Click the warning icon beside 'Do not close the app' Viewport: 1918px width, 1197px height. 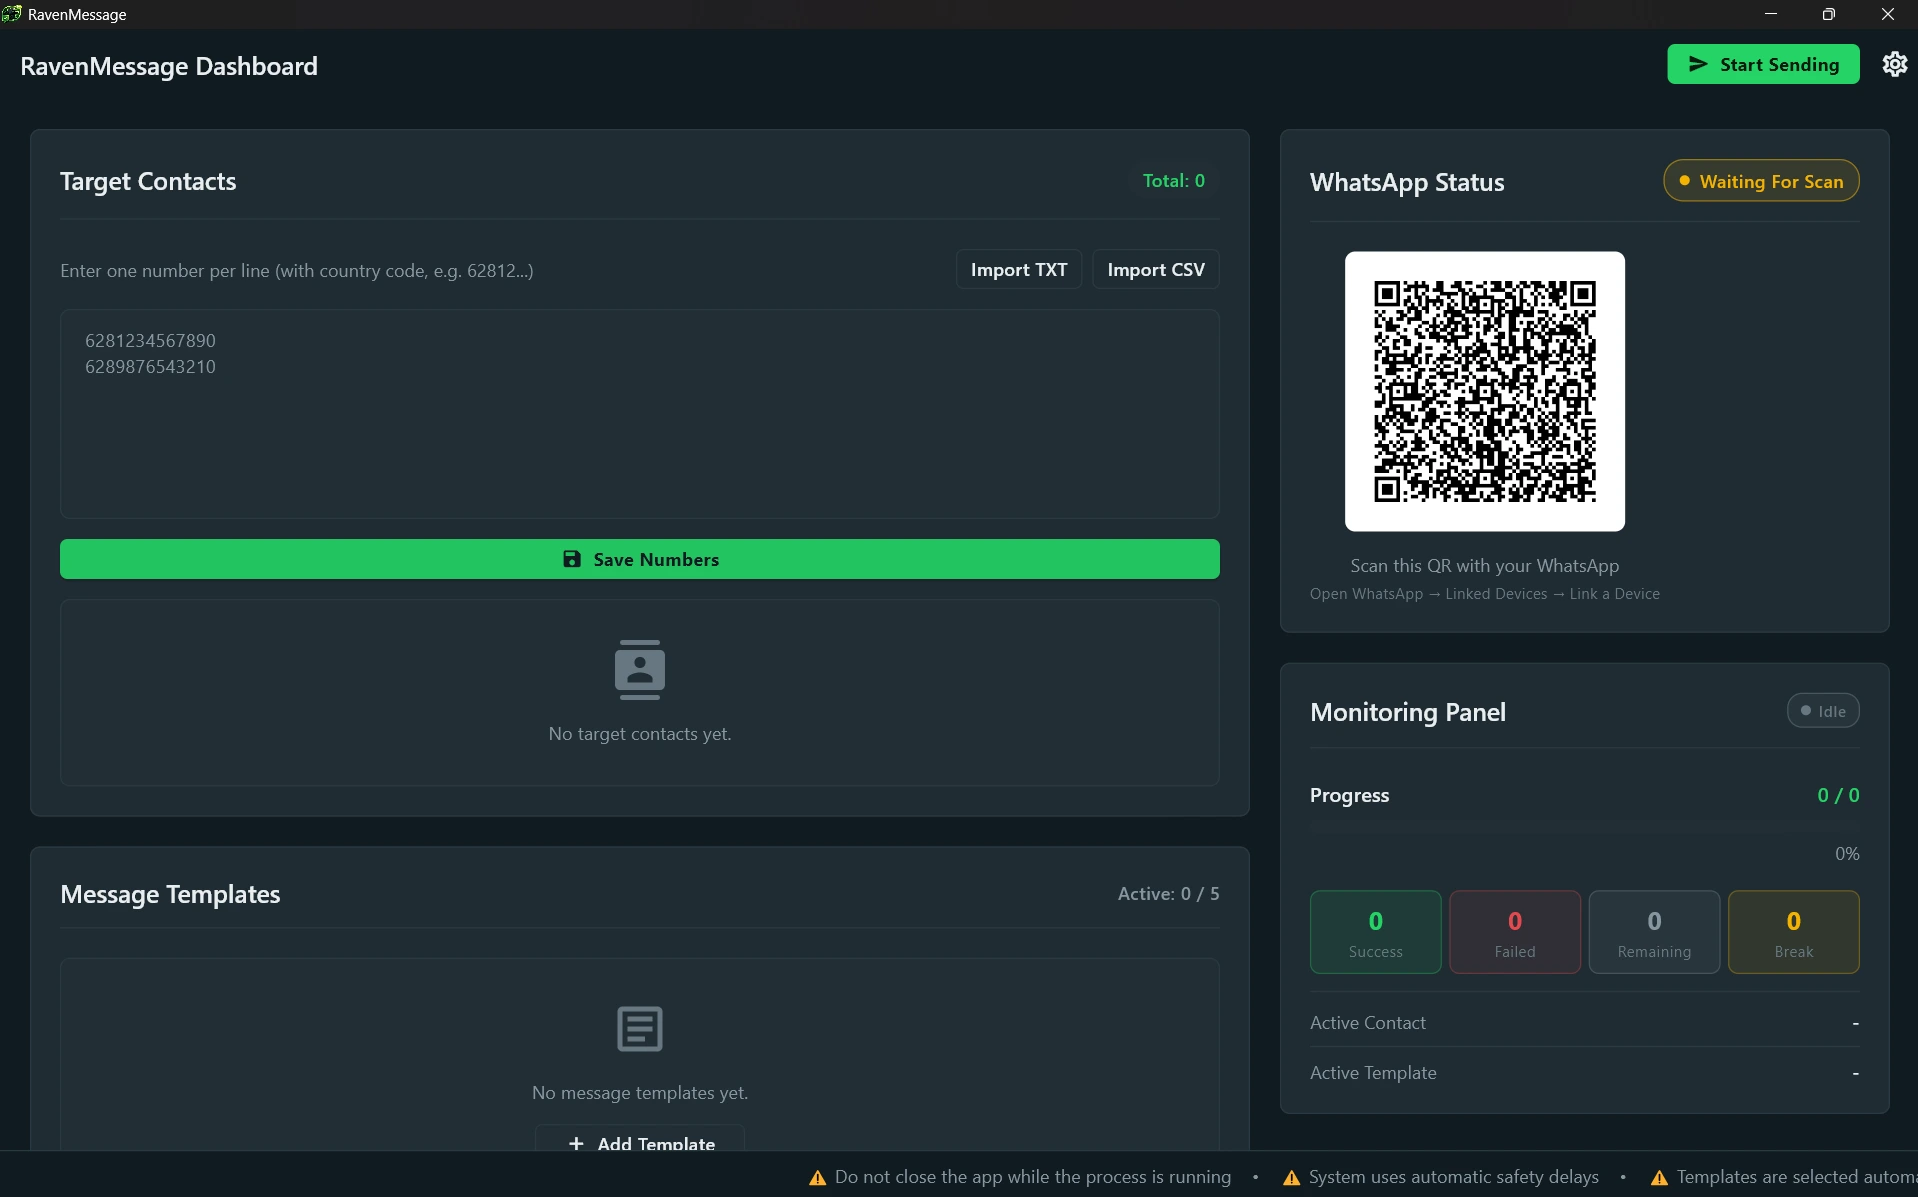pyautogui.click(x=817, y=1178)
